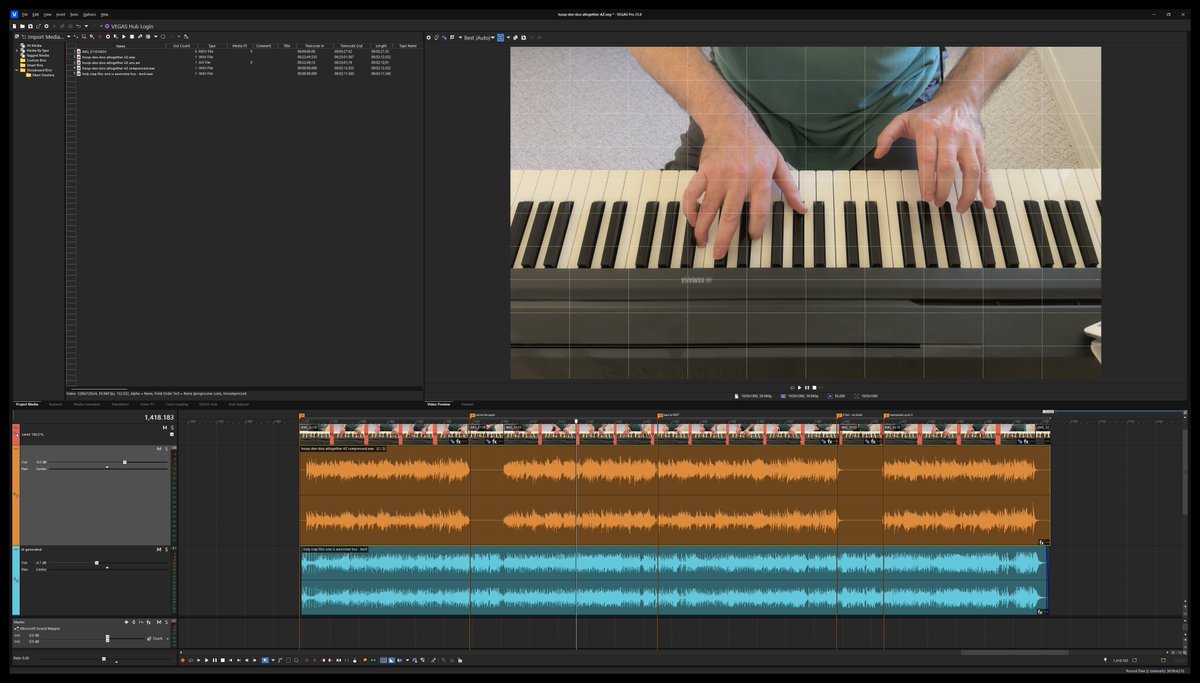Open the Tools menu

click(x=74, y=15)
